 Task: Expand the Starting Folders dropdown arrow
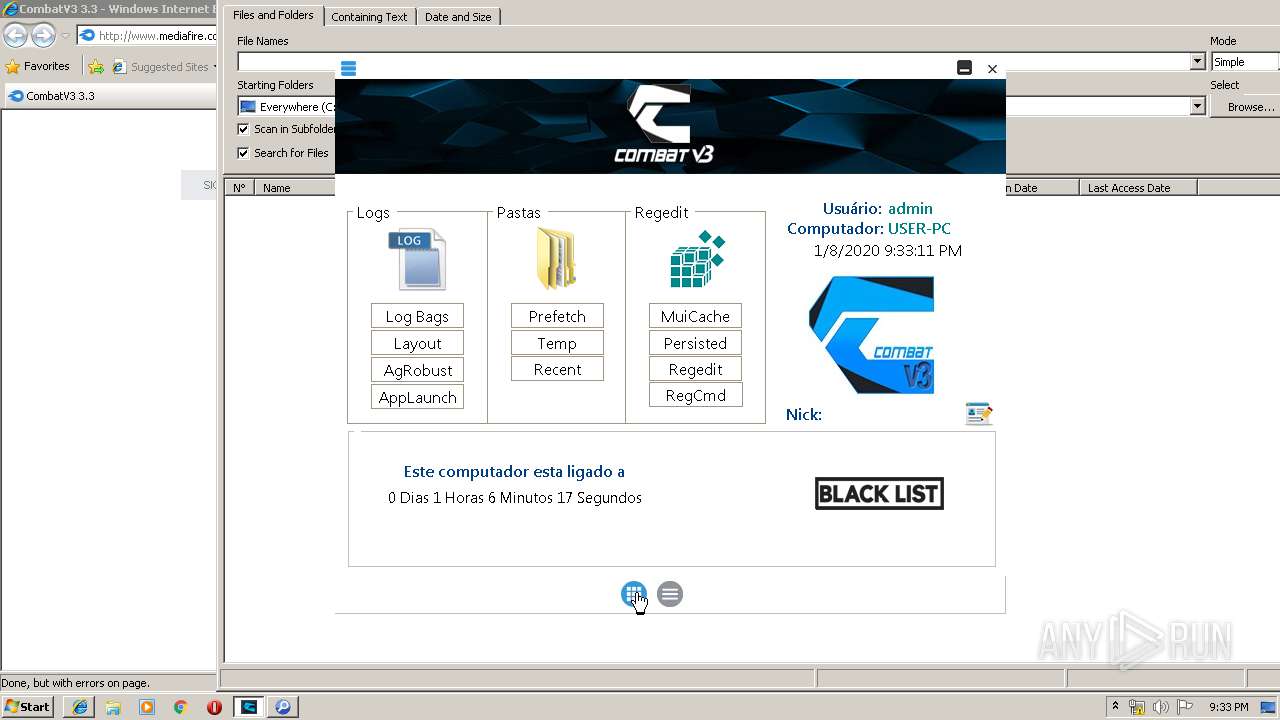1197,106
